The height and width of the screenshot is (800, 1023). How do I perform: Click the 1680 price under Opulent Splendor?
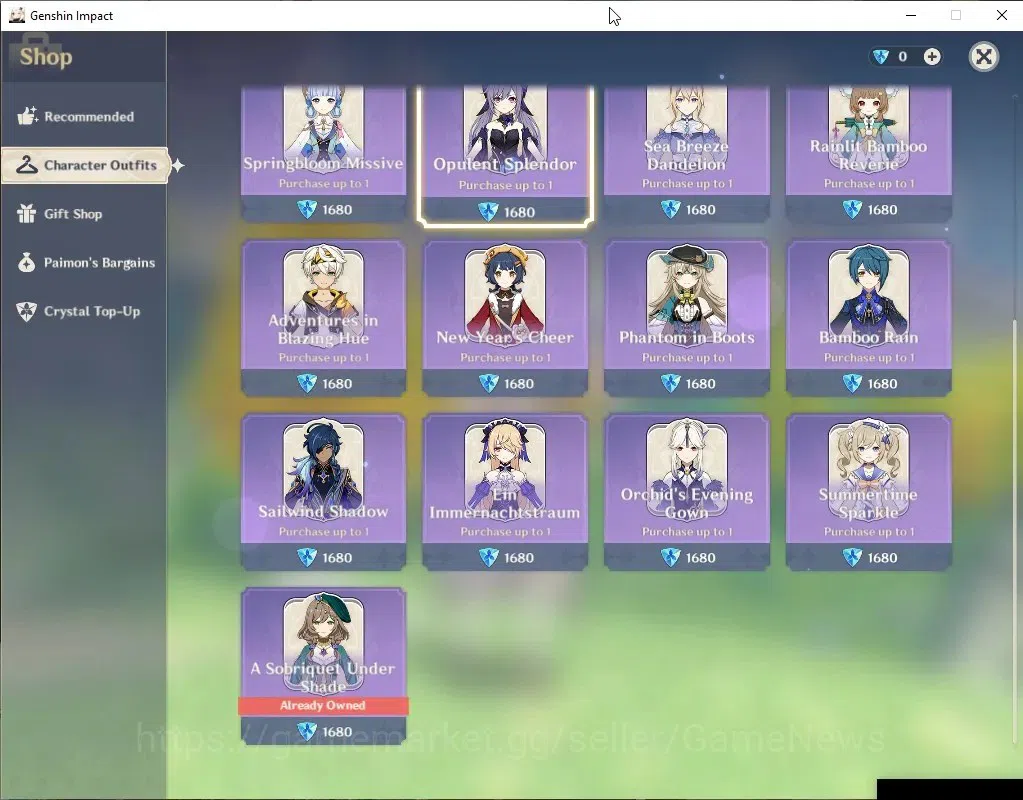519,212
